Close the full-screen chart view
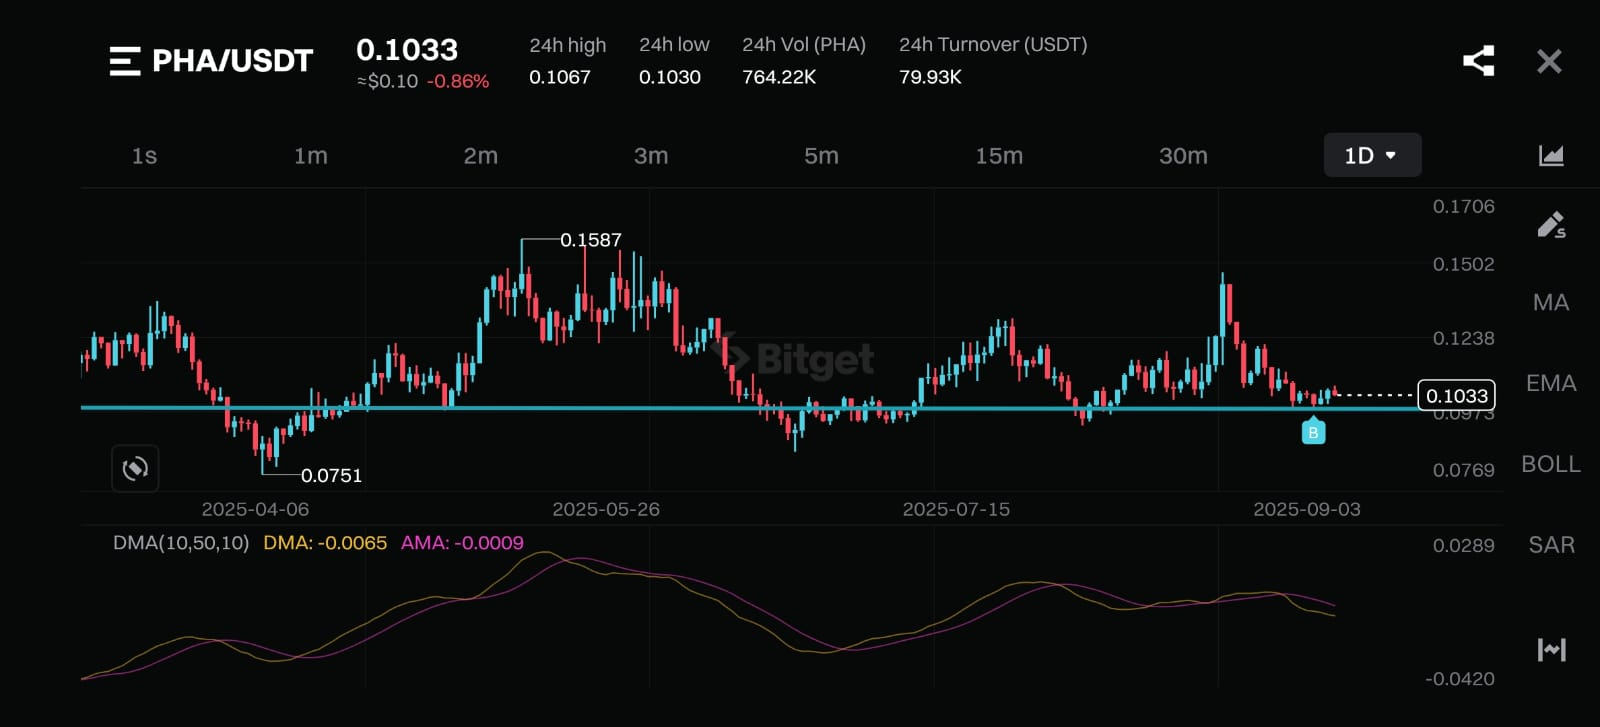The height and width of the screenshot is (727, 1600). [x=1549, y=61]
